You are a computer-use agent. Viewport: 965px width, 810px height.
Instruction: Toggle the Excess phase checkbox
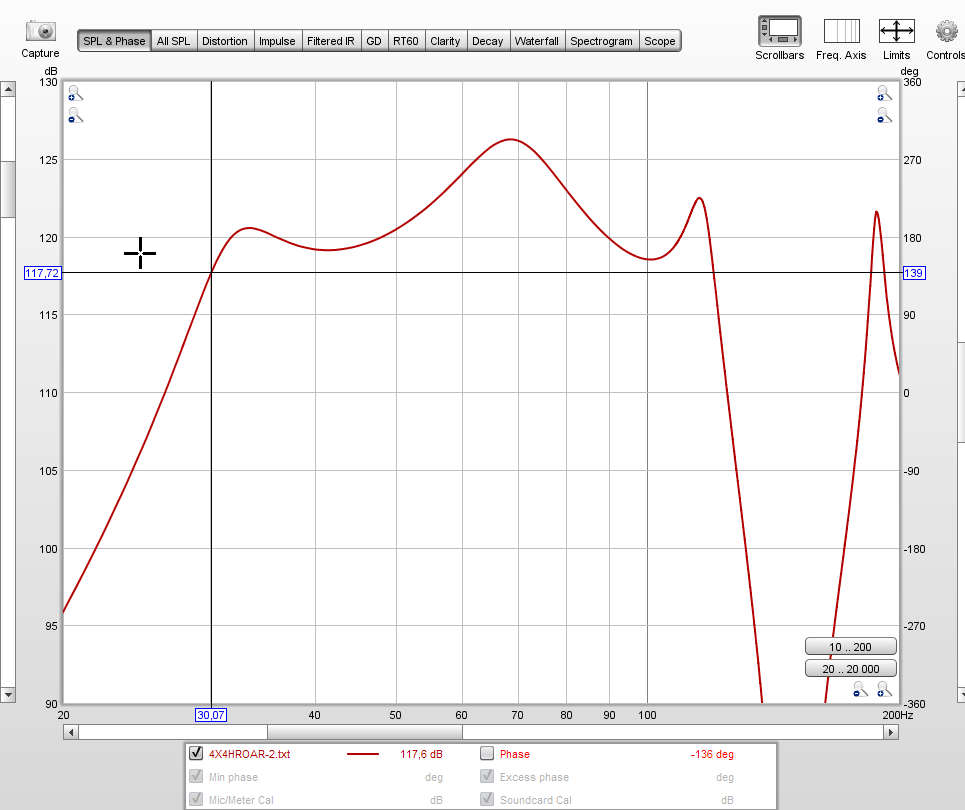point(487,776)
